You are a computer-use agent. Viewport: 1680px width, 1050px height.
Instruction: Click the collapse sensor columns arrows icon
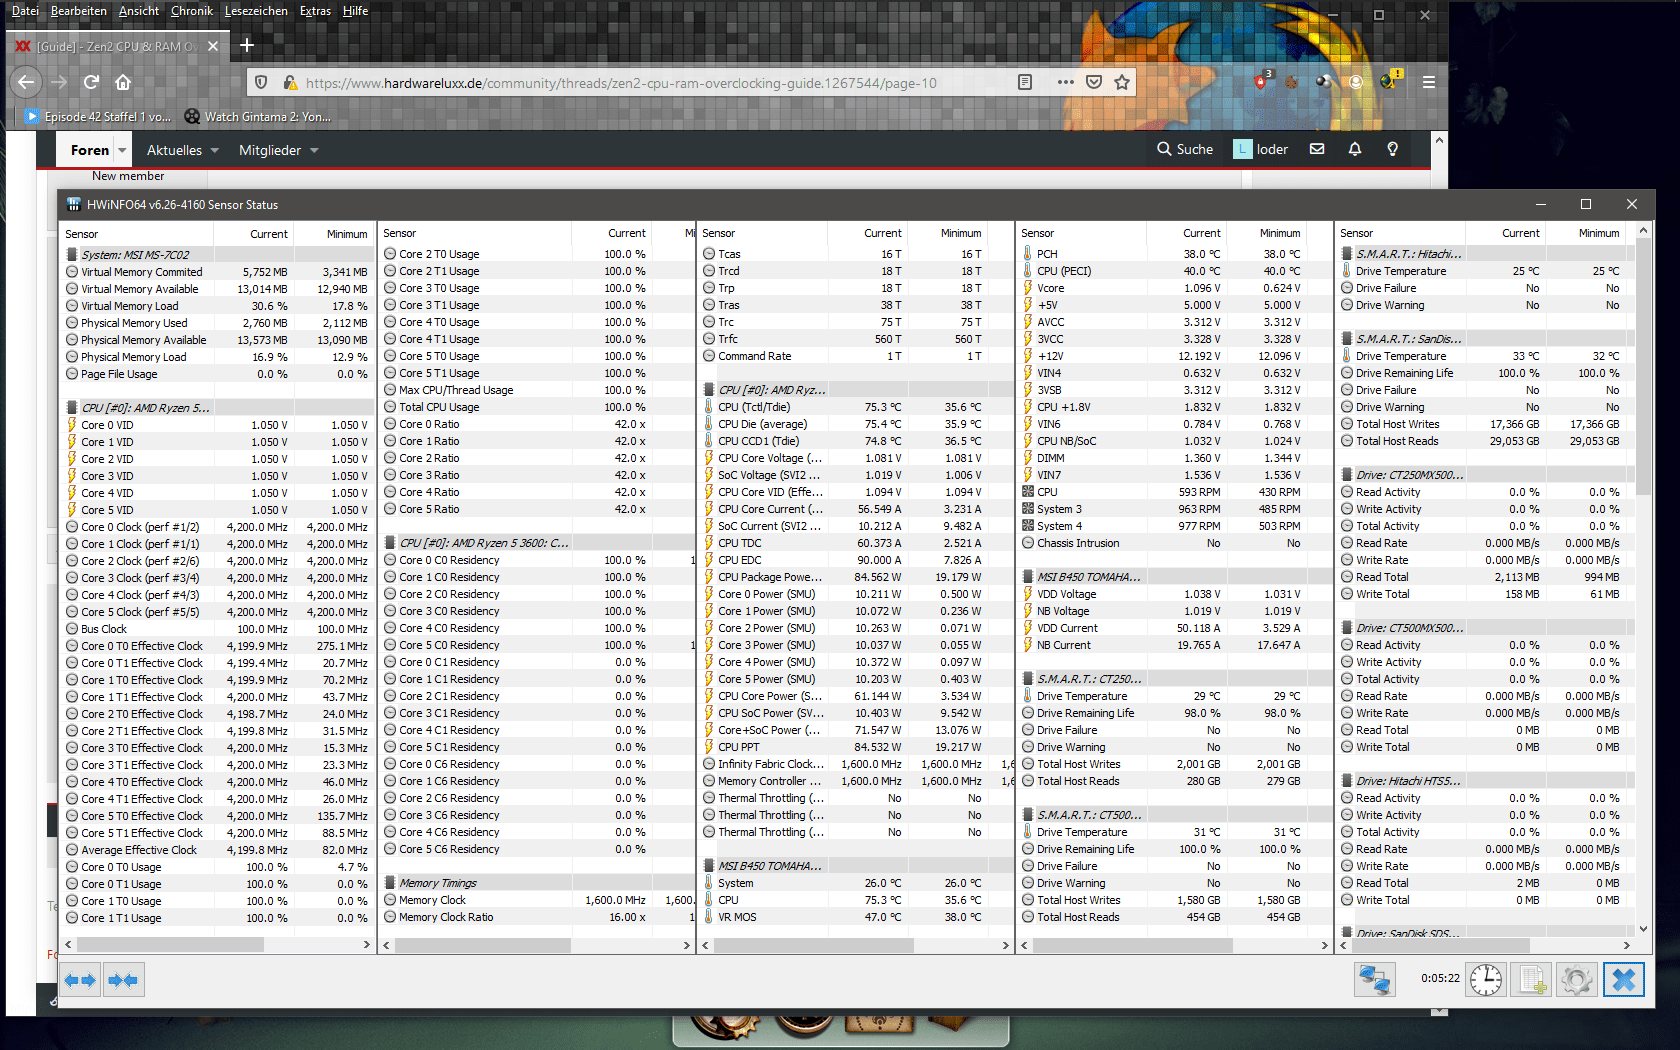[123, 980]
